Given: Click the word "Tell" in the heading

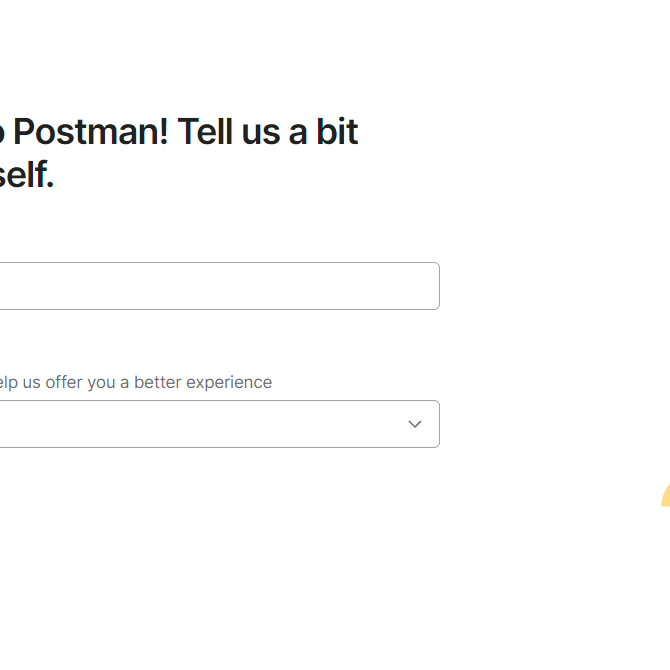Looking at the screenshot, I should pos(205,132).
